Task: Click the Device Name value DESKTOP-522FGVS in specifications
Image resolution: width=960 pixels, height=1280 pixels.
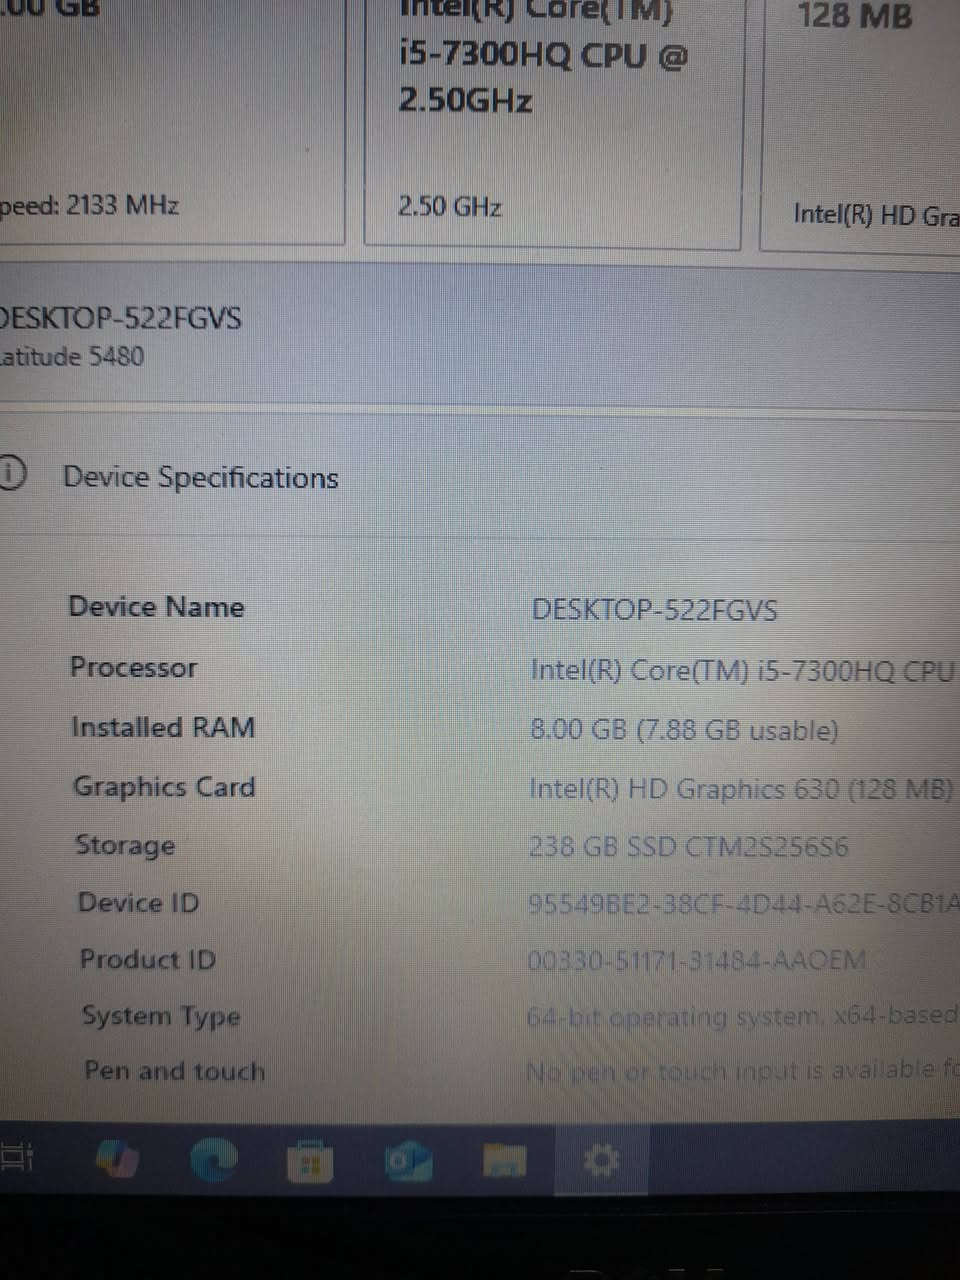Action: 654,610
